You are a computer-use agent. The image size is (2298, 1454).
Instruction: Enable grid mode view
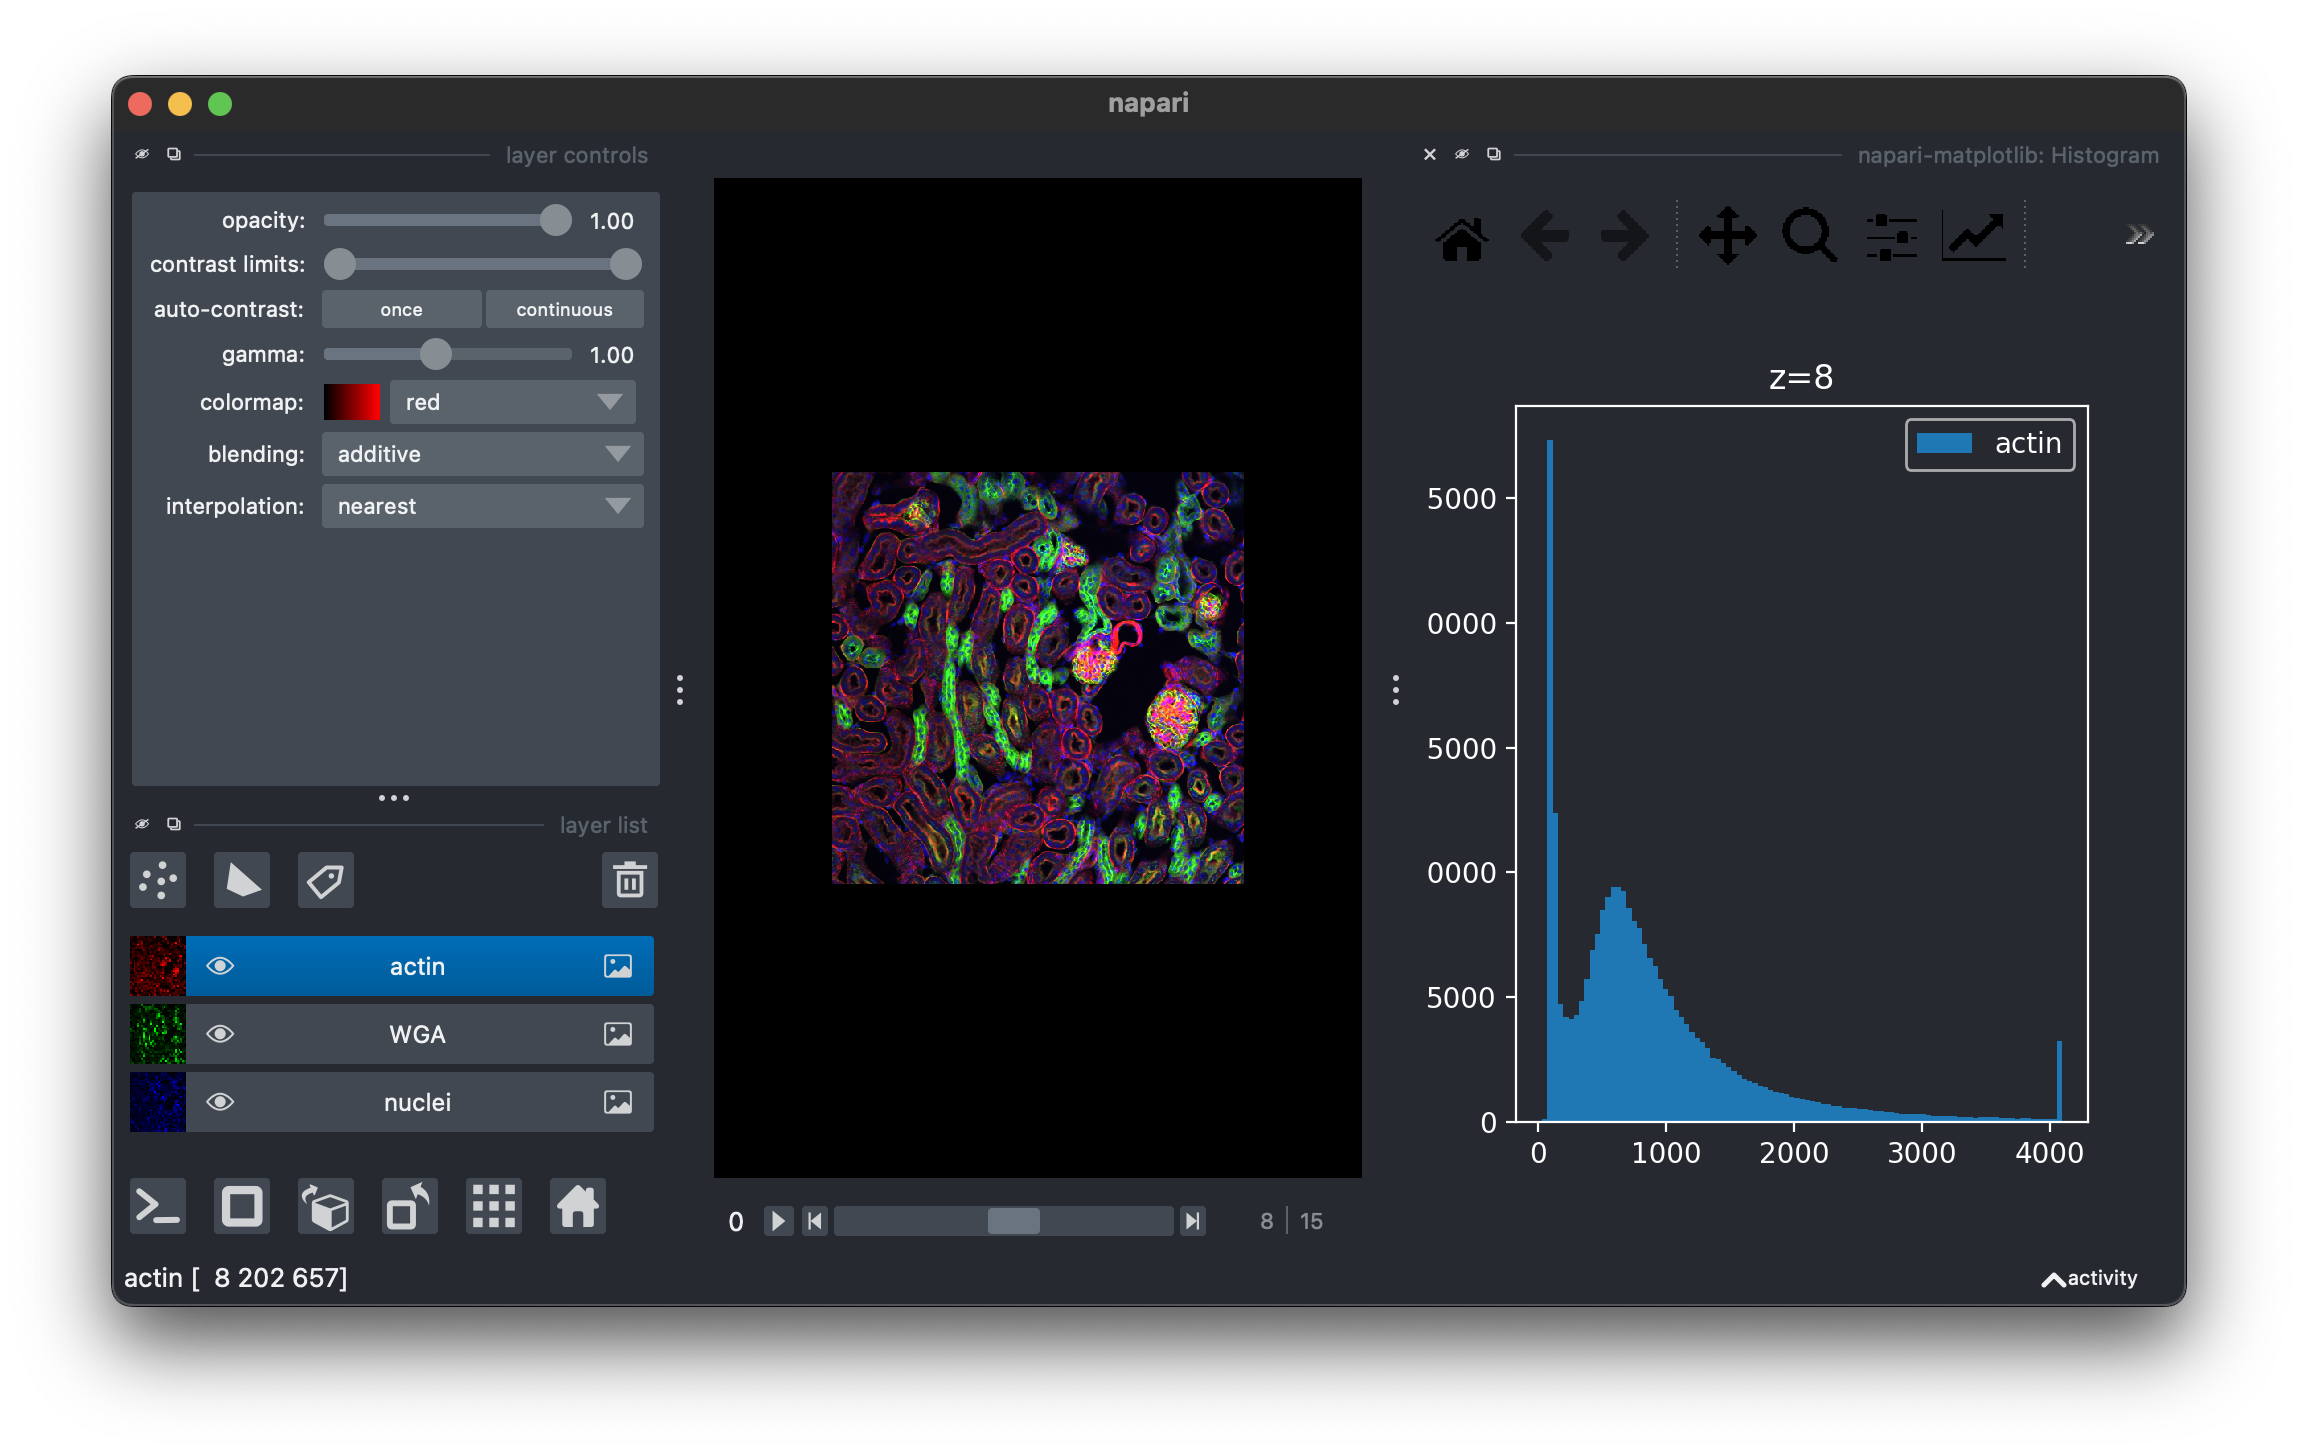point(494,1207)
